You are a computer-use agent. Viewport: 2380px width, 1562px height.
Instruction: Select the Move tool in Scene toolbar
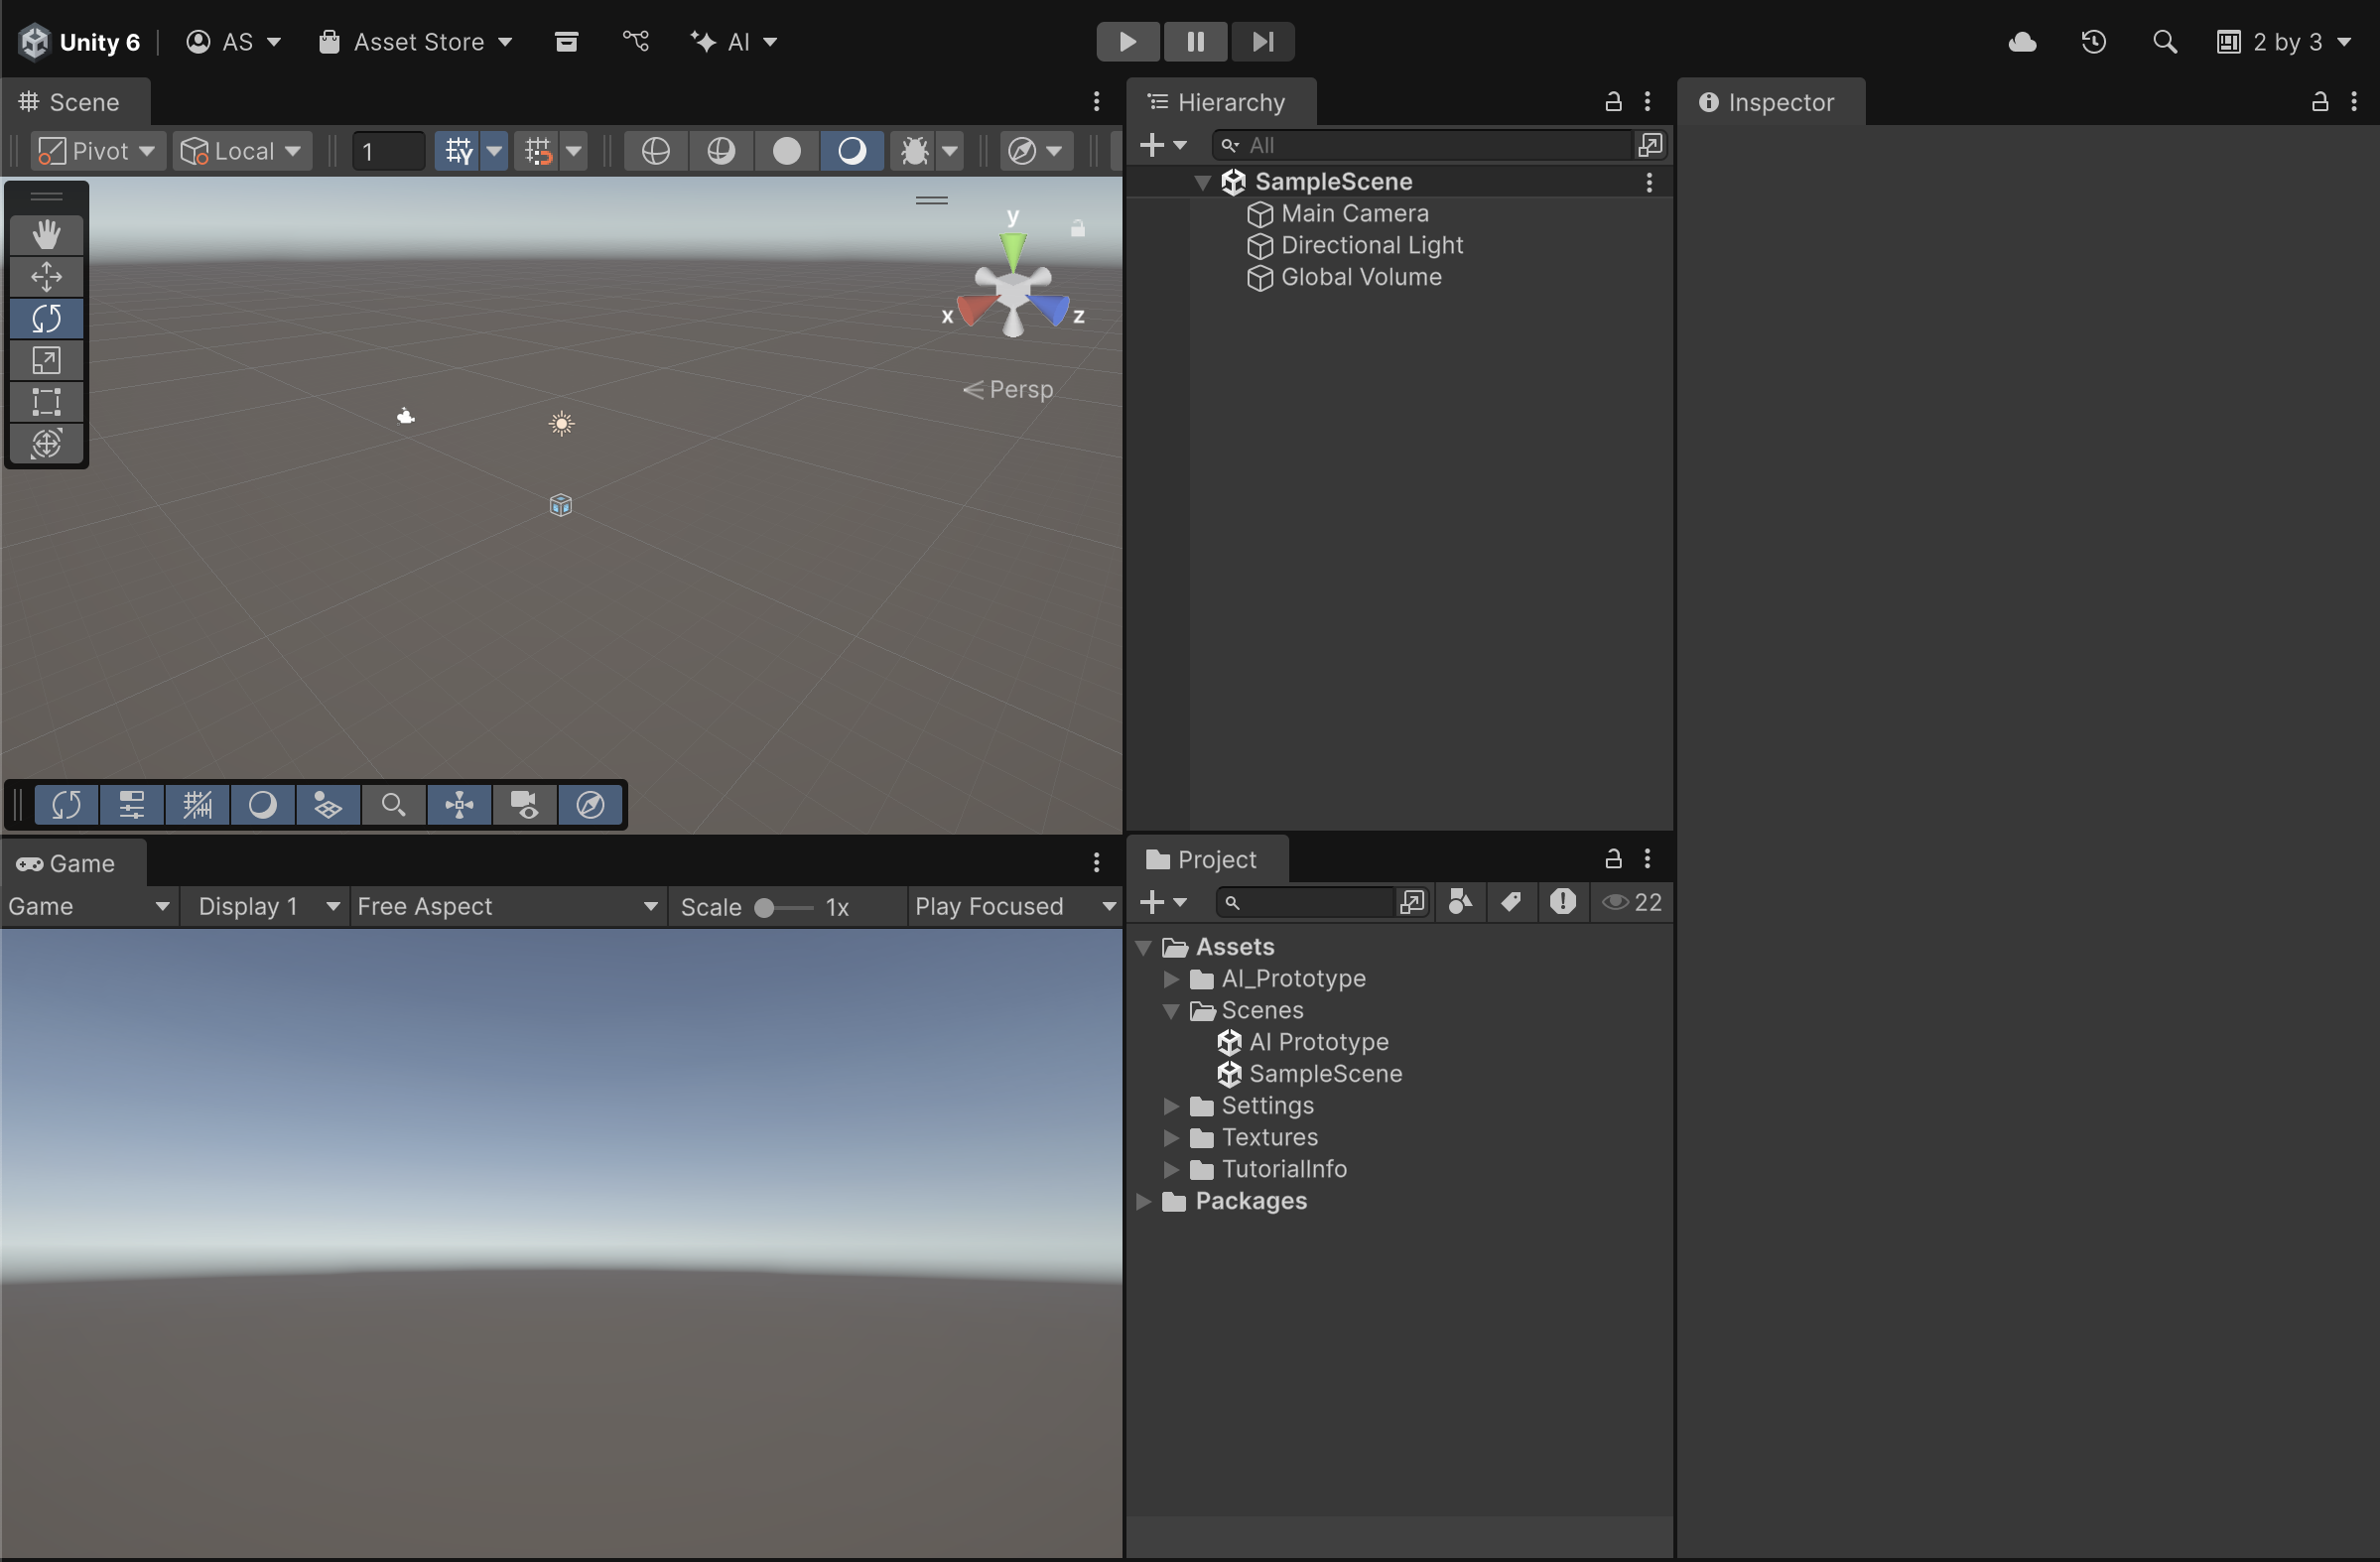tap(46, 276)
